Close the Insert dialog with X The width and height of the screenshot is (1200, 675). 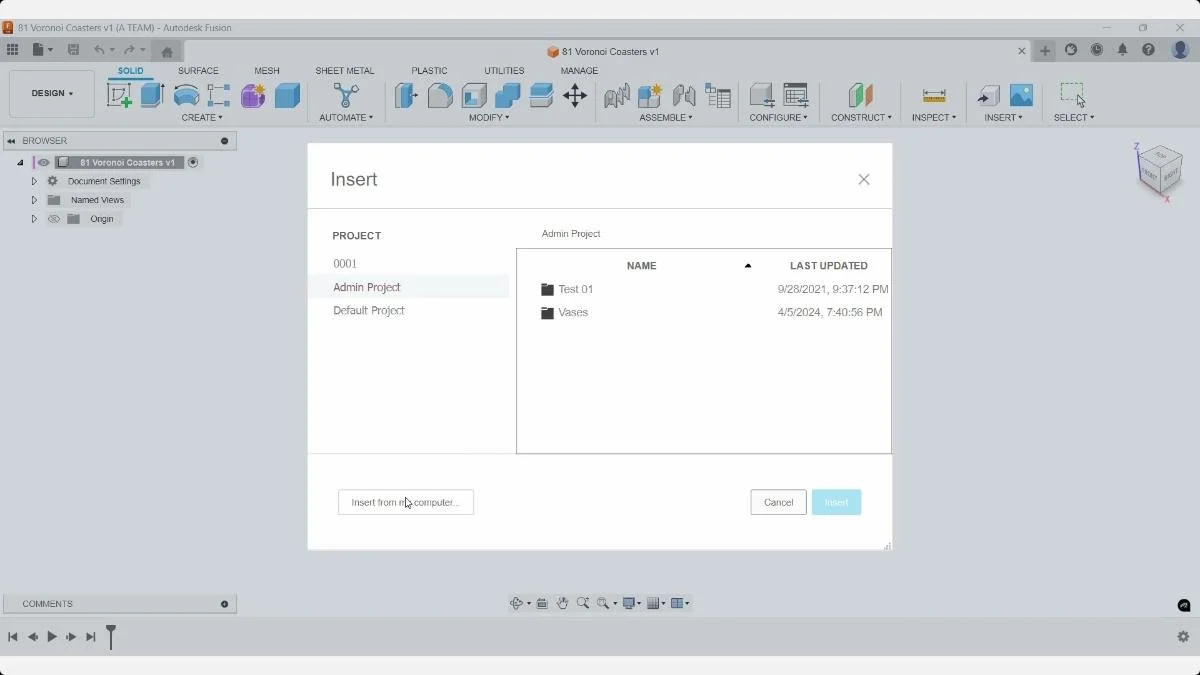[x=864, y=180]
